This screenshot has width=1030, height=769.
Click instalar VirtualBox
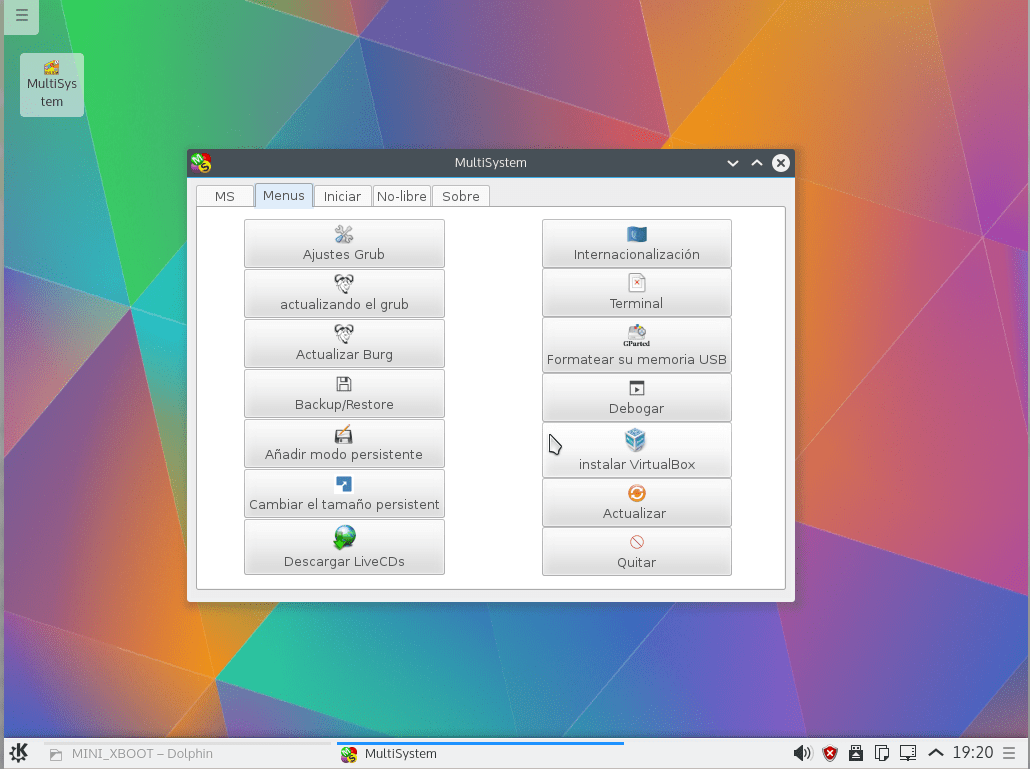pos(637,450)
